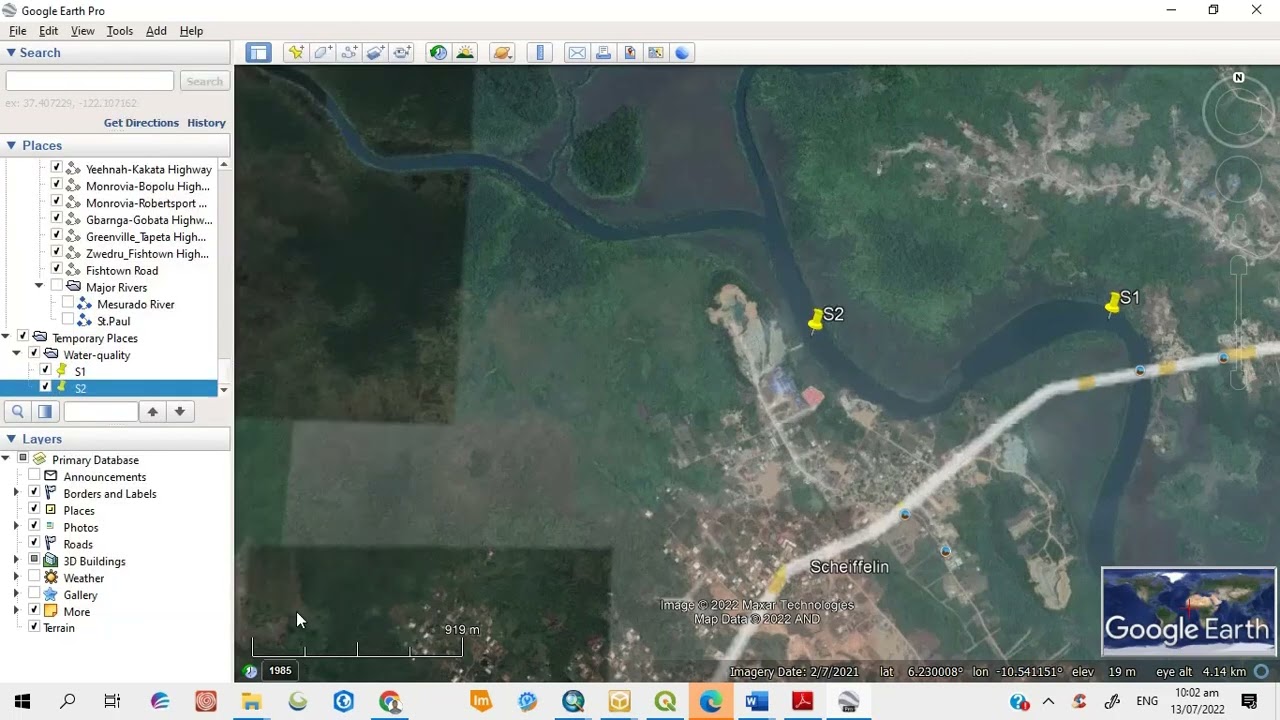Click the S2 yellow pushpin on map
Screen dimensions: 1280x720
coord(816,320)
